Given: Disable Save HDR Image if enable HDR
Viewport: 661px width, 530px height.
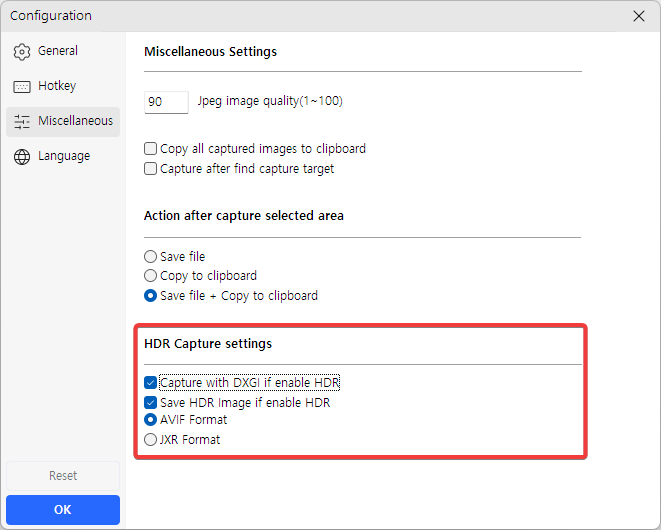Looking at the screenshot, I should click(151, 403).
